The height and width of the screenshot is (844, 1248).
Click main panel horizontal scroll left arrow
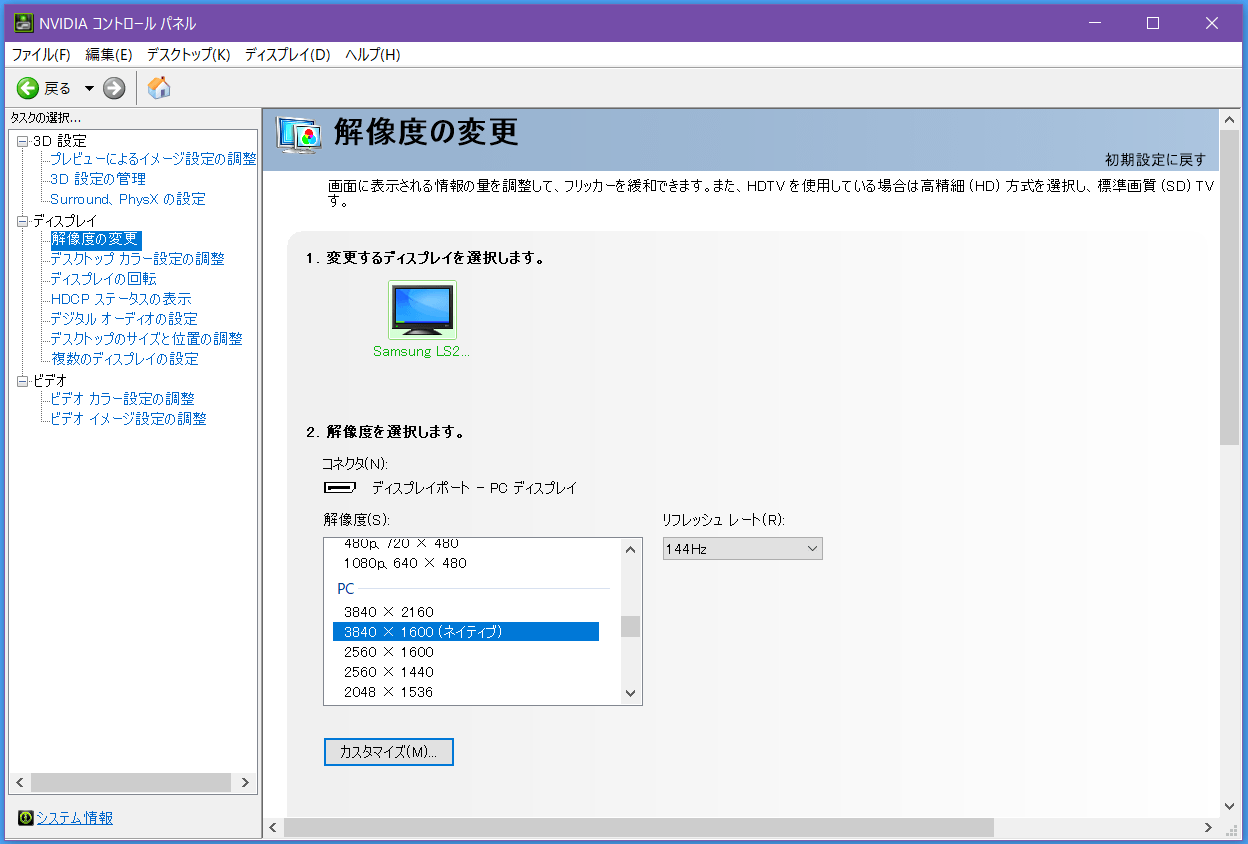(273, 828)
